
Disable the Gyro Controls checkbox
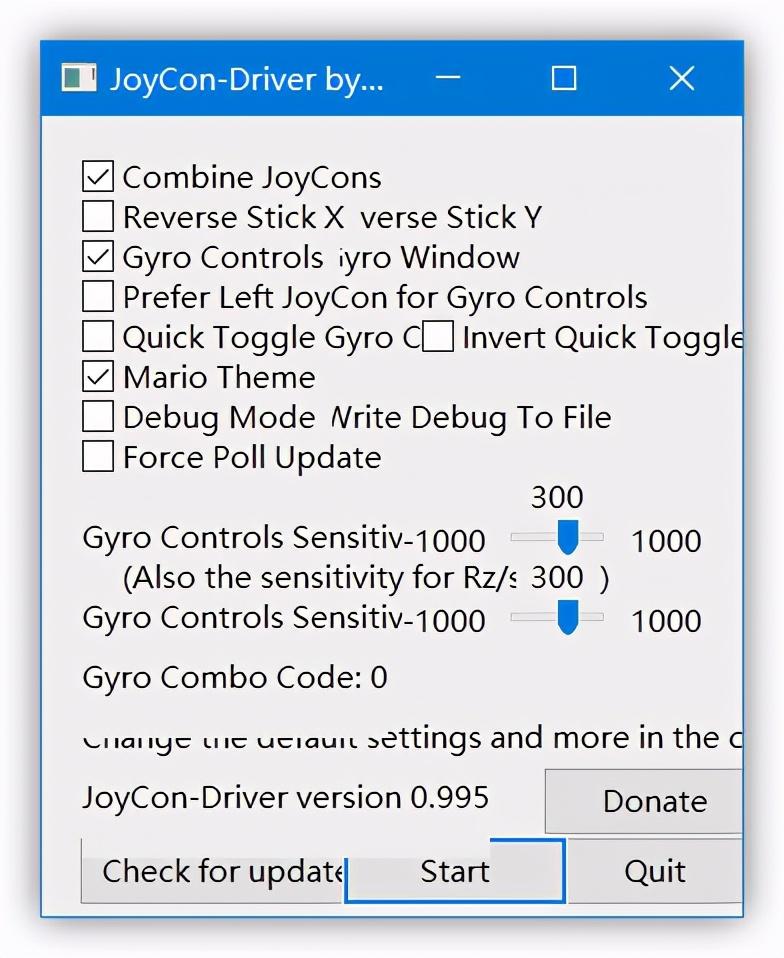(98, 257)
